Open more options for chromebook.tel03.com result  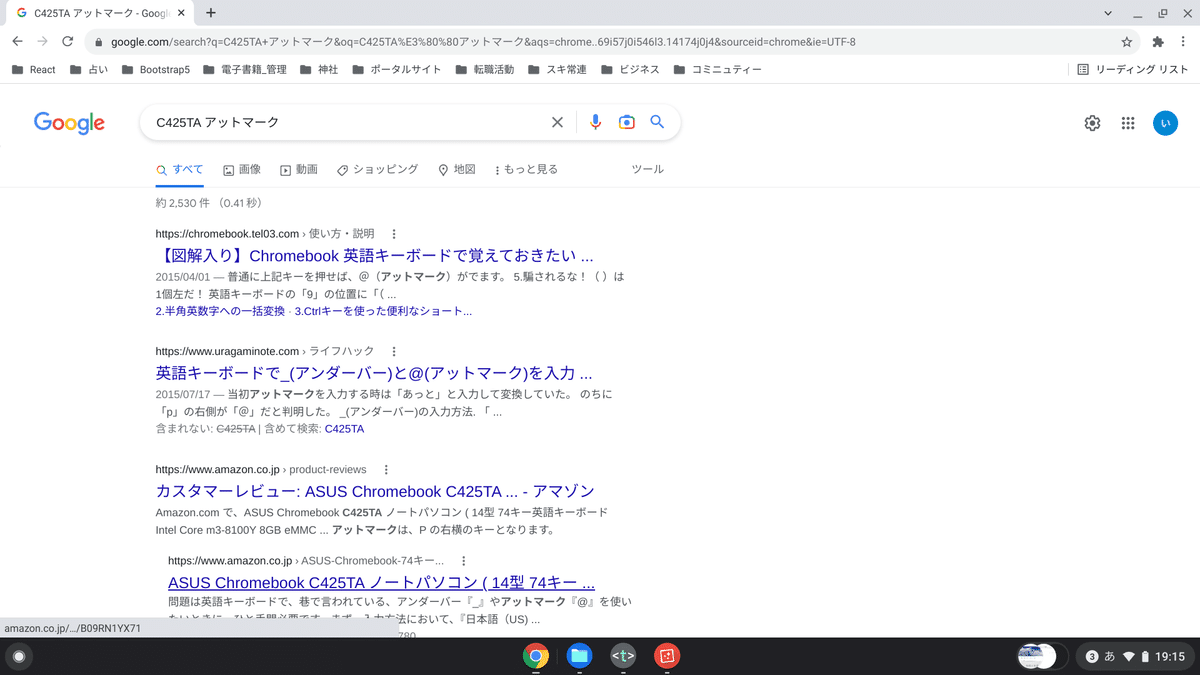[394, 234]
